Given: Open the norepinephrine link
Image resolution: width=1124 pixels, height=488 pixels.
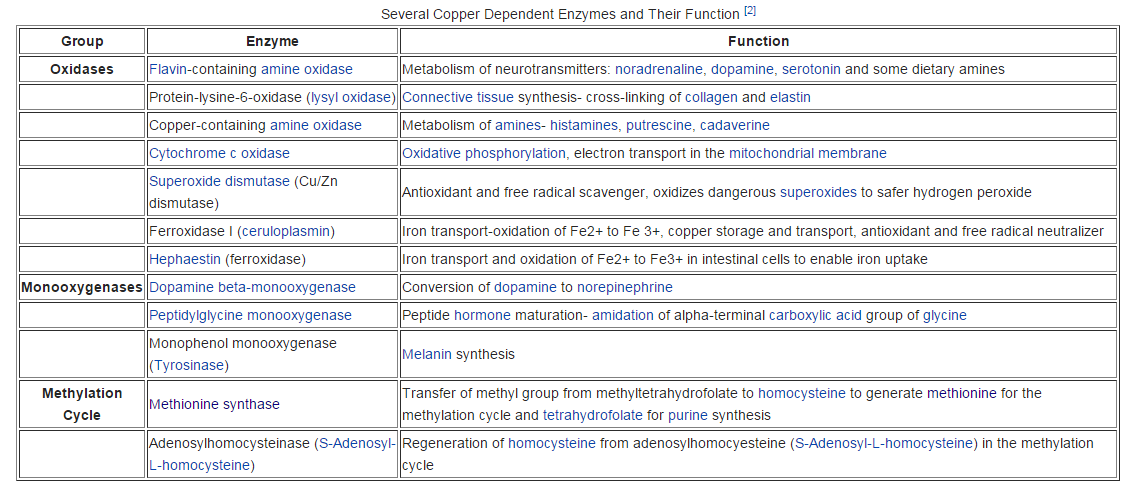Looking at the screenshot, I should pos(625,287).
